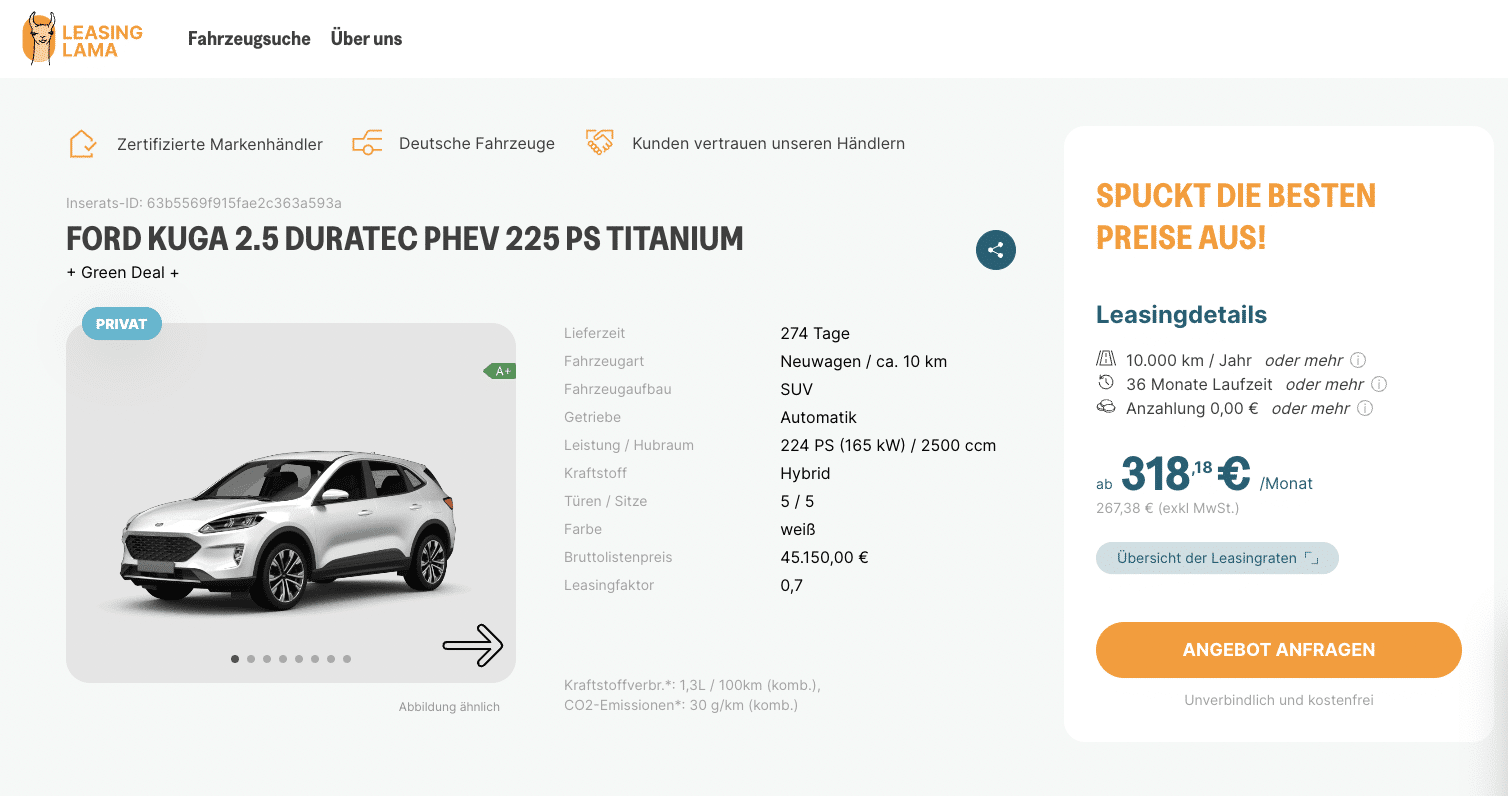The image size is (1508, 796).
Task: Click the round share icon button
Action: [x=995, y=250]
